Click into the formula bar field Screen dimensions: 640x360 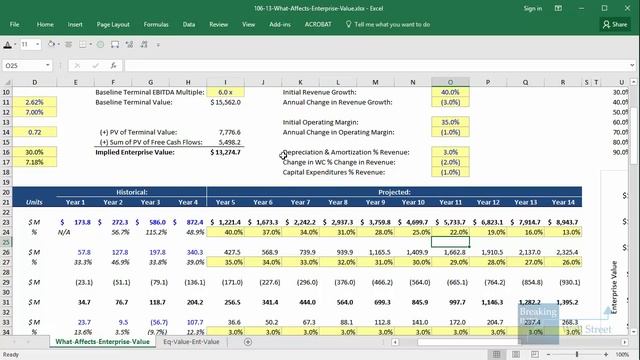[376, 65]
